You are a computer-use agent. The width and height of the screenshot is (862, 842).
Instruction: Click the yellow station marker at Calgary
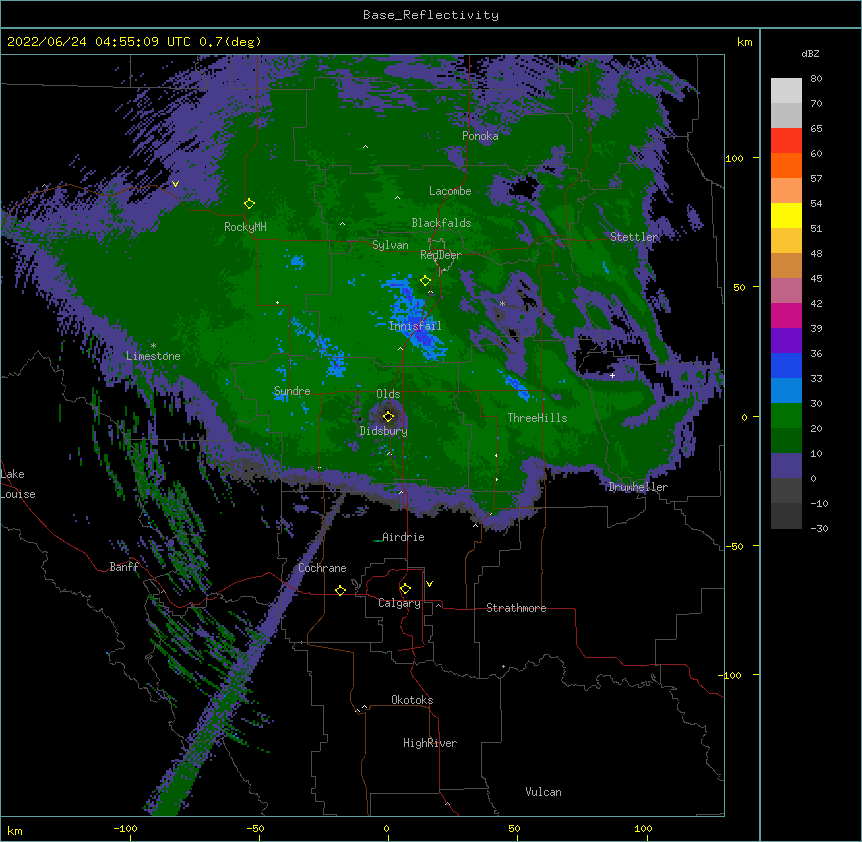pos(405,589)
